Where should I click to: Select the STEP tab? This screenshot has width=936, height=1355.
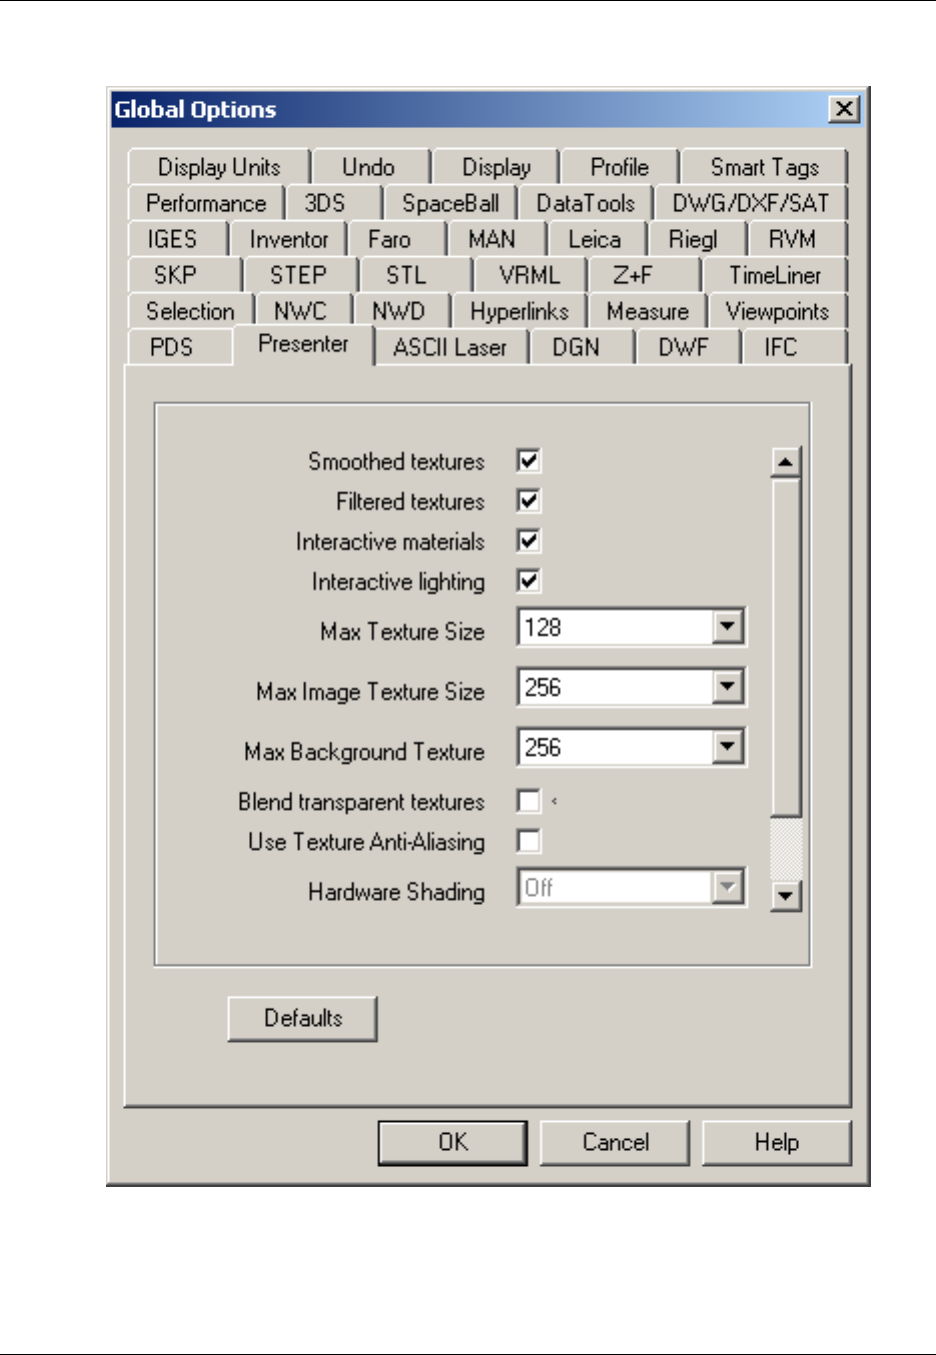click(298, 275)
